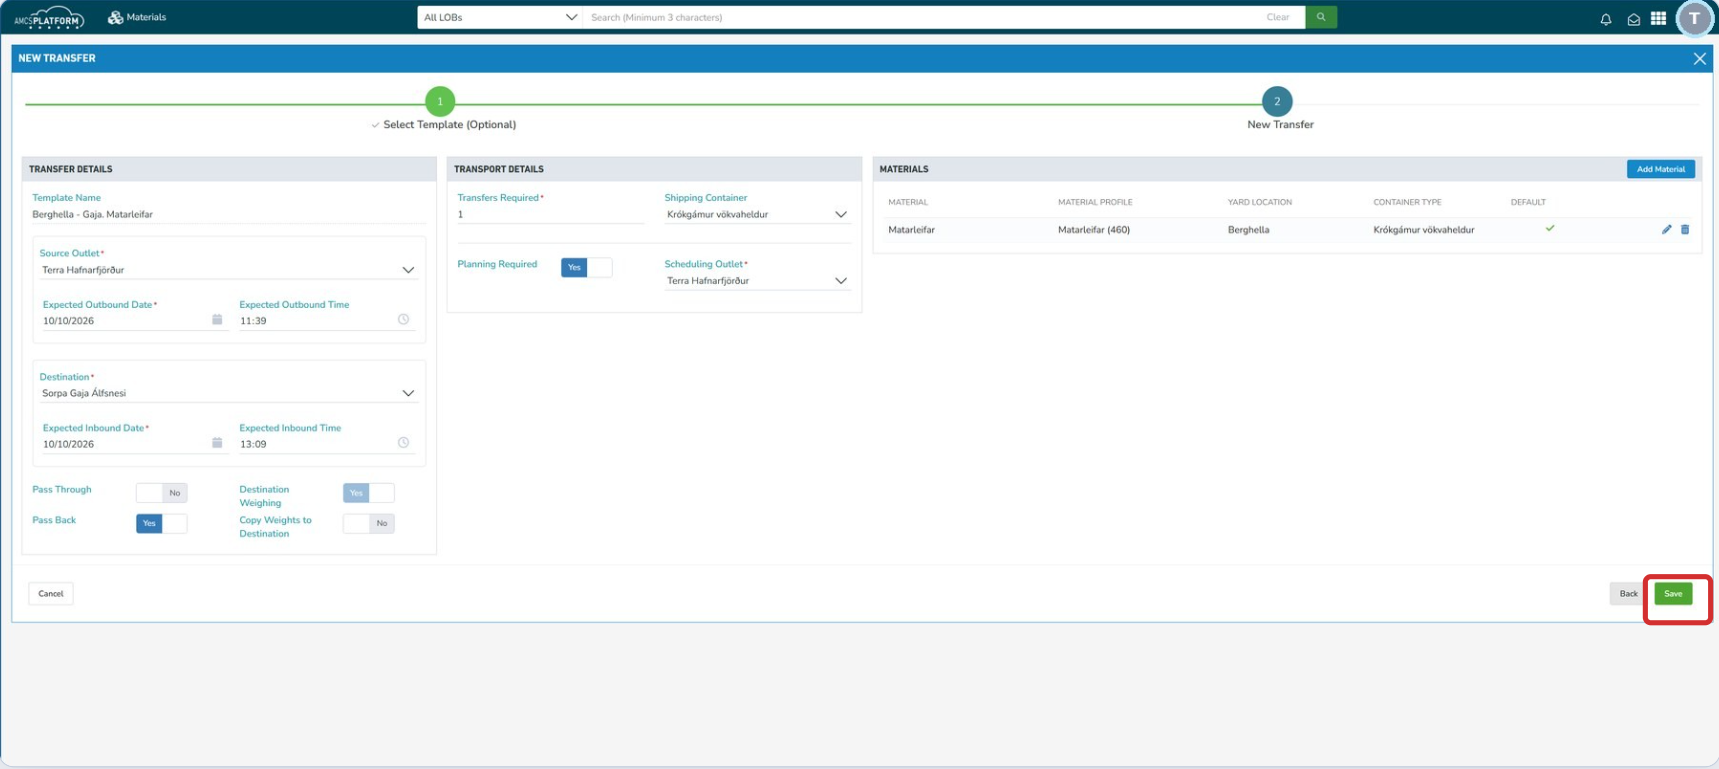This screenshot has height=769, width=1719.
Task: Click the Materials module icon
Action: [x=115, y=17]
